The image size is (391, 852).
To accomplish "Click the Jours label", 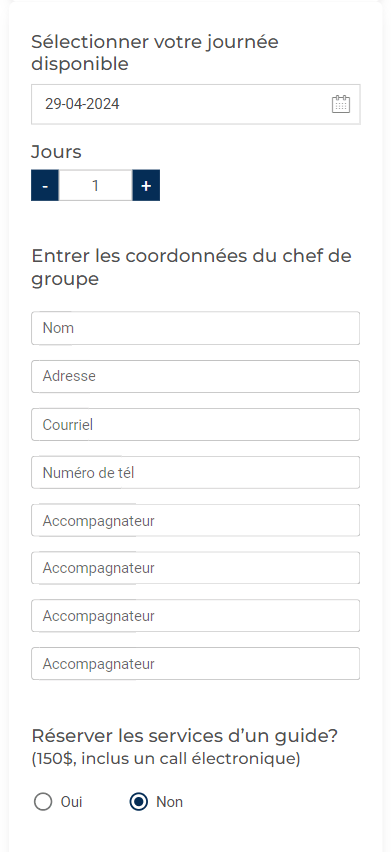I will click(56, 152).
